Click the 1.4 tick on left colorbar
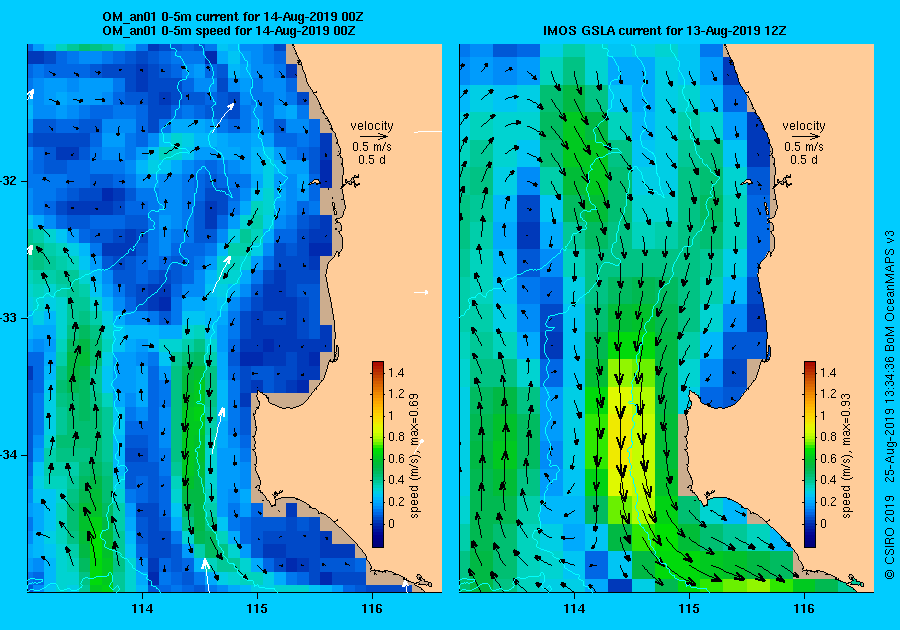The width and height of the screenshot is (900, 630). [x=396, y=373]
